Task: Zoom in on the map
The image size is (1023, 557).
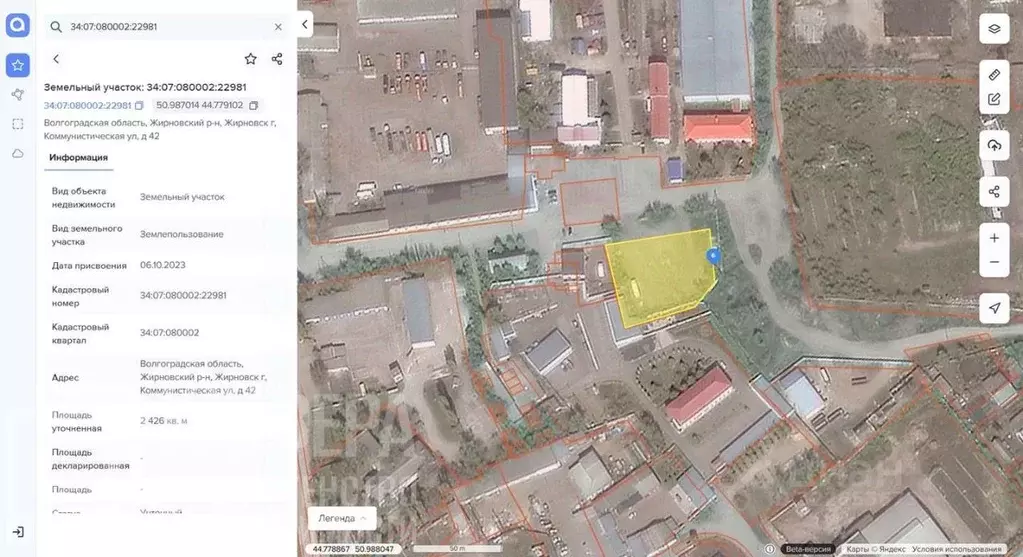Action: 994,238
